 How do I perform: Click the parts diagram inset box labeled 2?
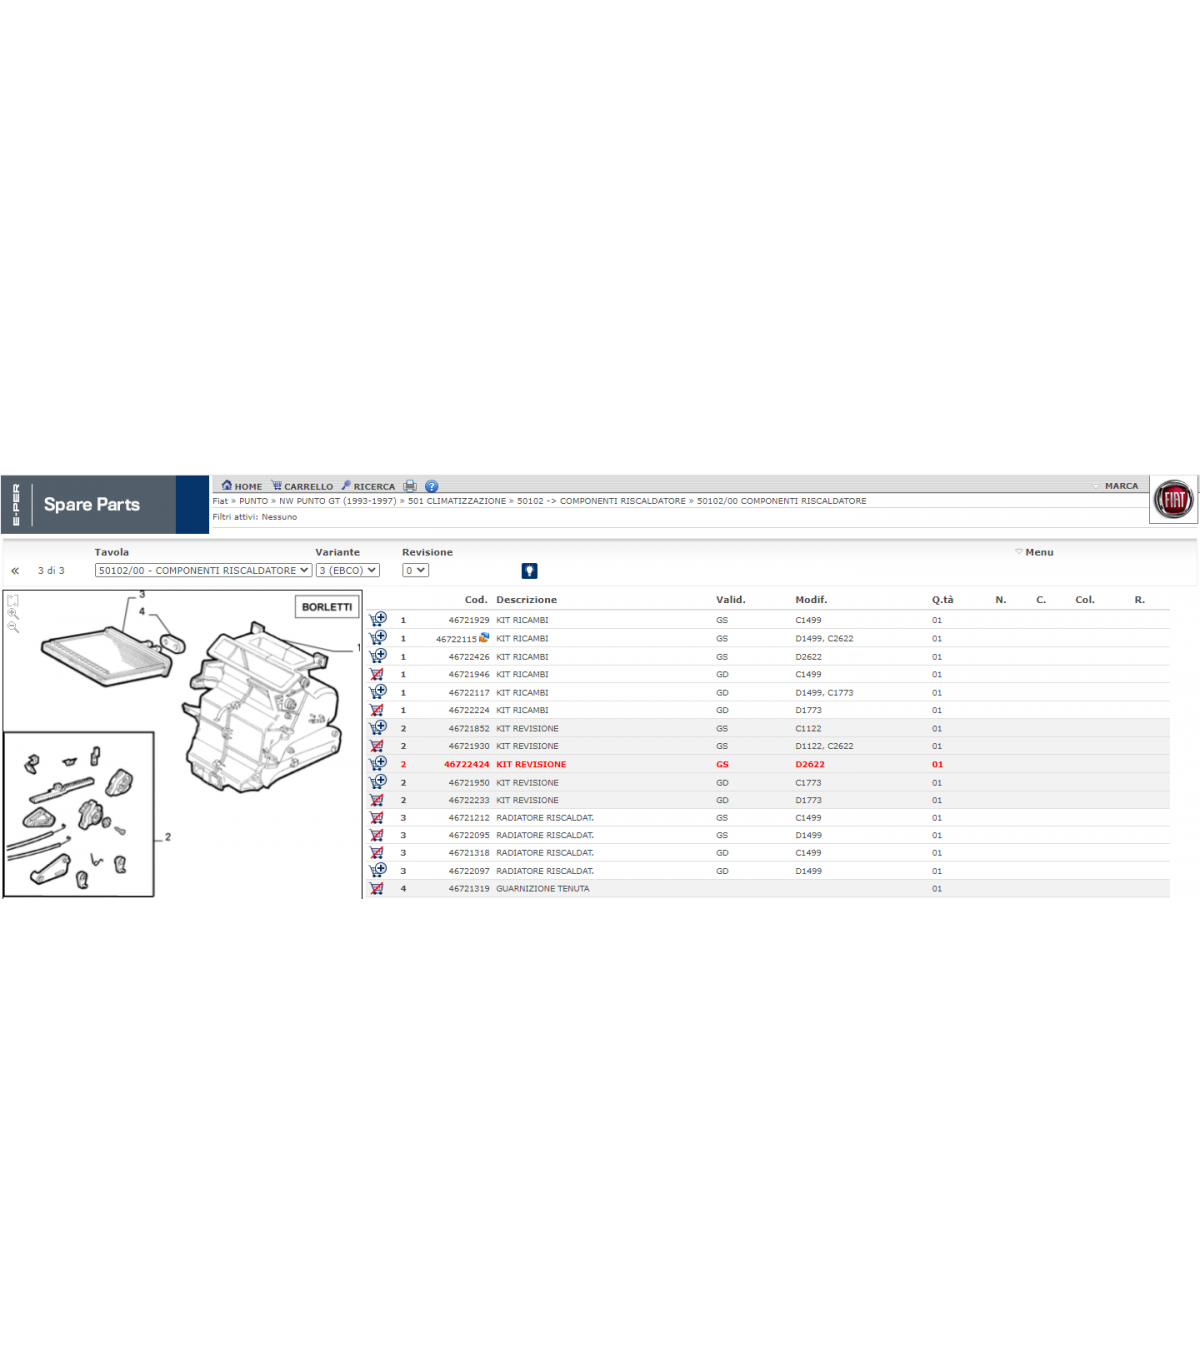[79, 814]
